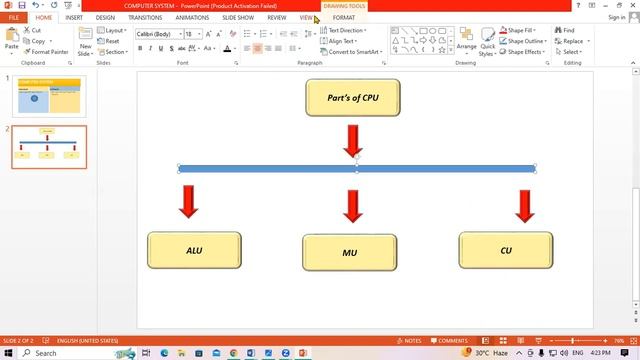Viewport: 640px width, 360px height.
Task: Click the taskbar Search box
Action: click(78, 353)
